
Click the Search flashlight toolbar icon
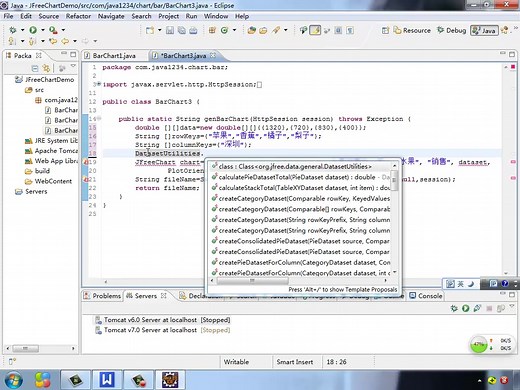(276, 30)
